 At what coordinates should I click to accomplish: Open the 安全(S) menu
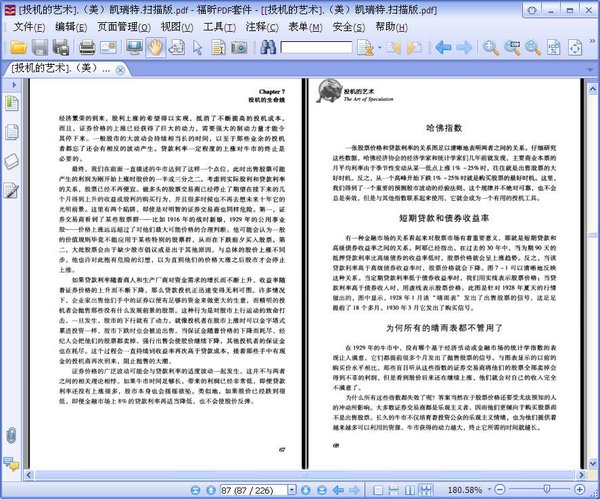(x=349, y=27)
